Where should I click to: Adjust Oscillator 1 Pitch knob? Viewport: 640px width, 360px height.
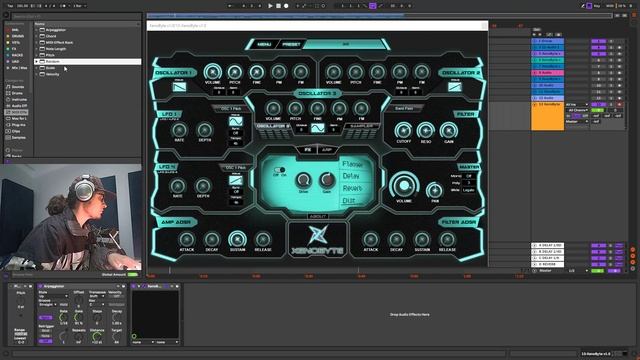coord(234,72)
